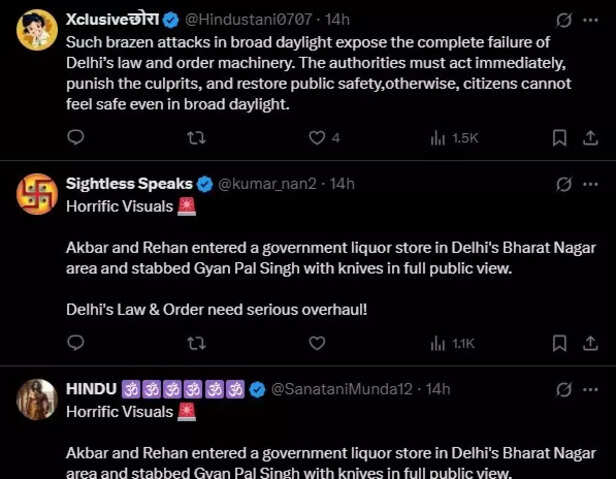Open more options on HINDU post

(x=593, y=389)
